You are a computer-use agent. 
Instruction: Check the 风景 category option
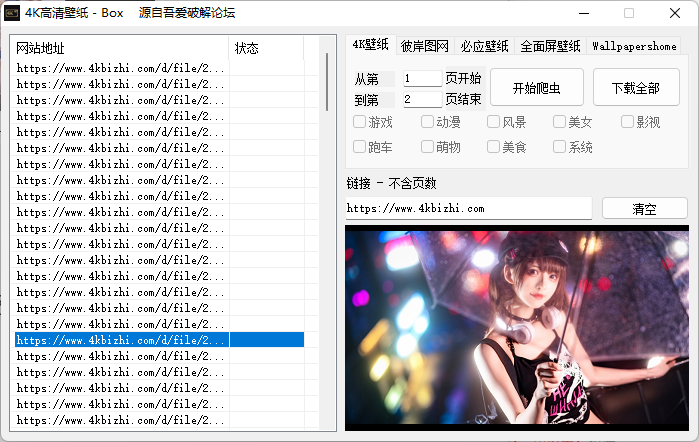(x=494, y=122)
